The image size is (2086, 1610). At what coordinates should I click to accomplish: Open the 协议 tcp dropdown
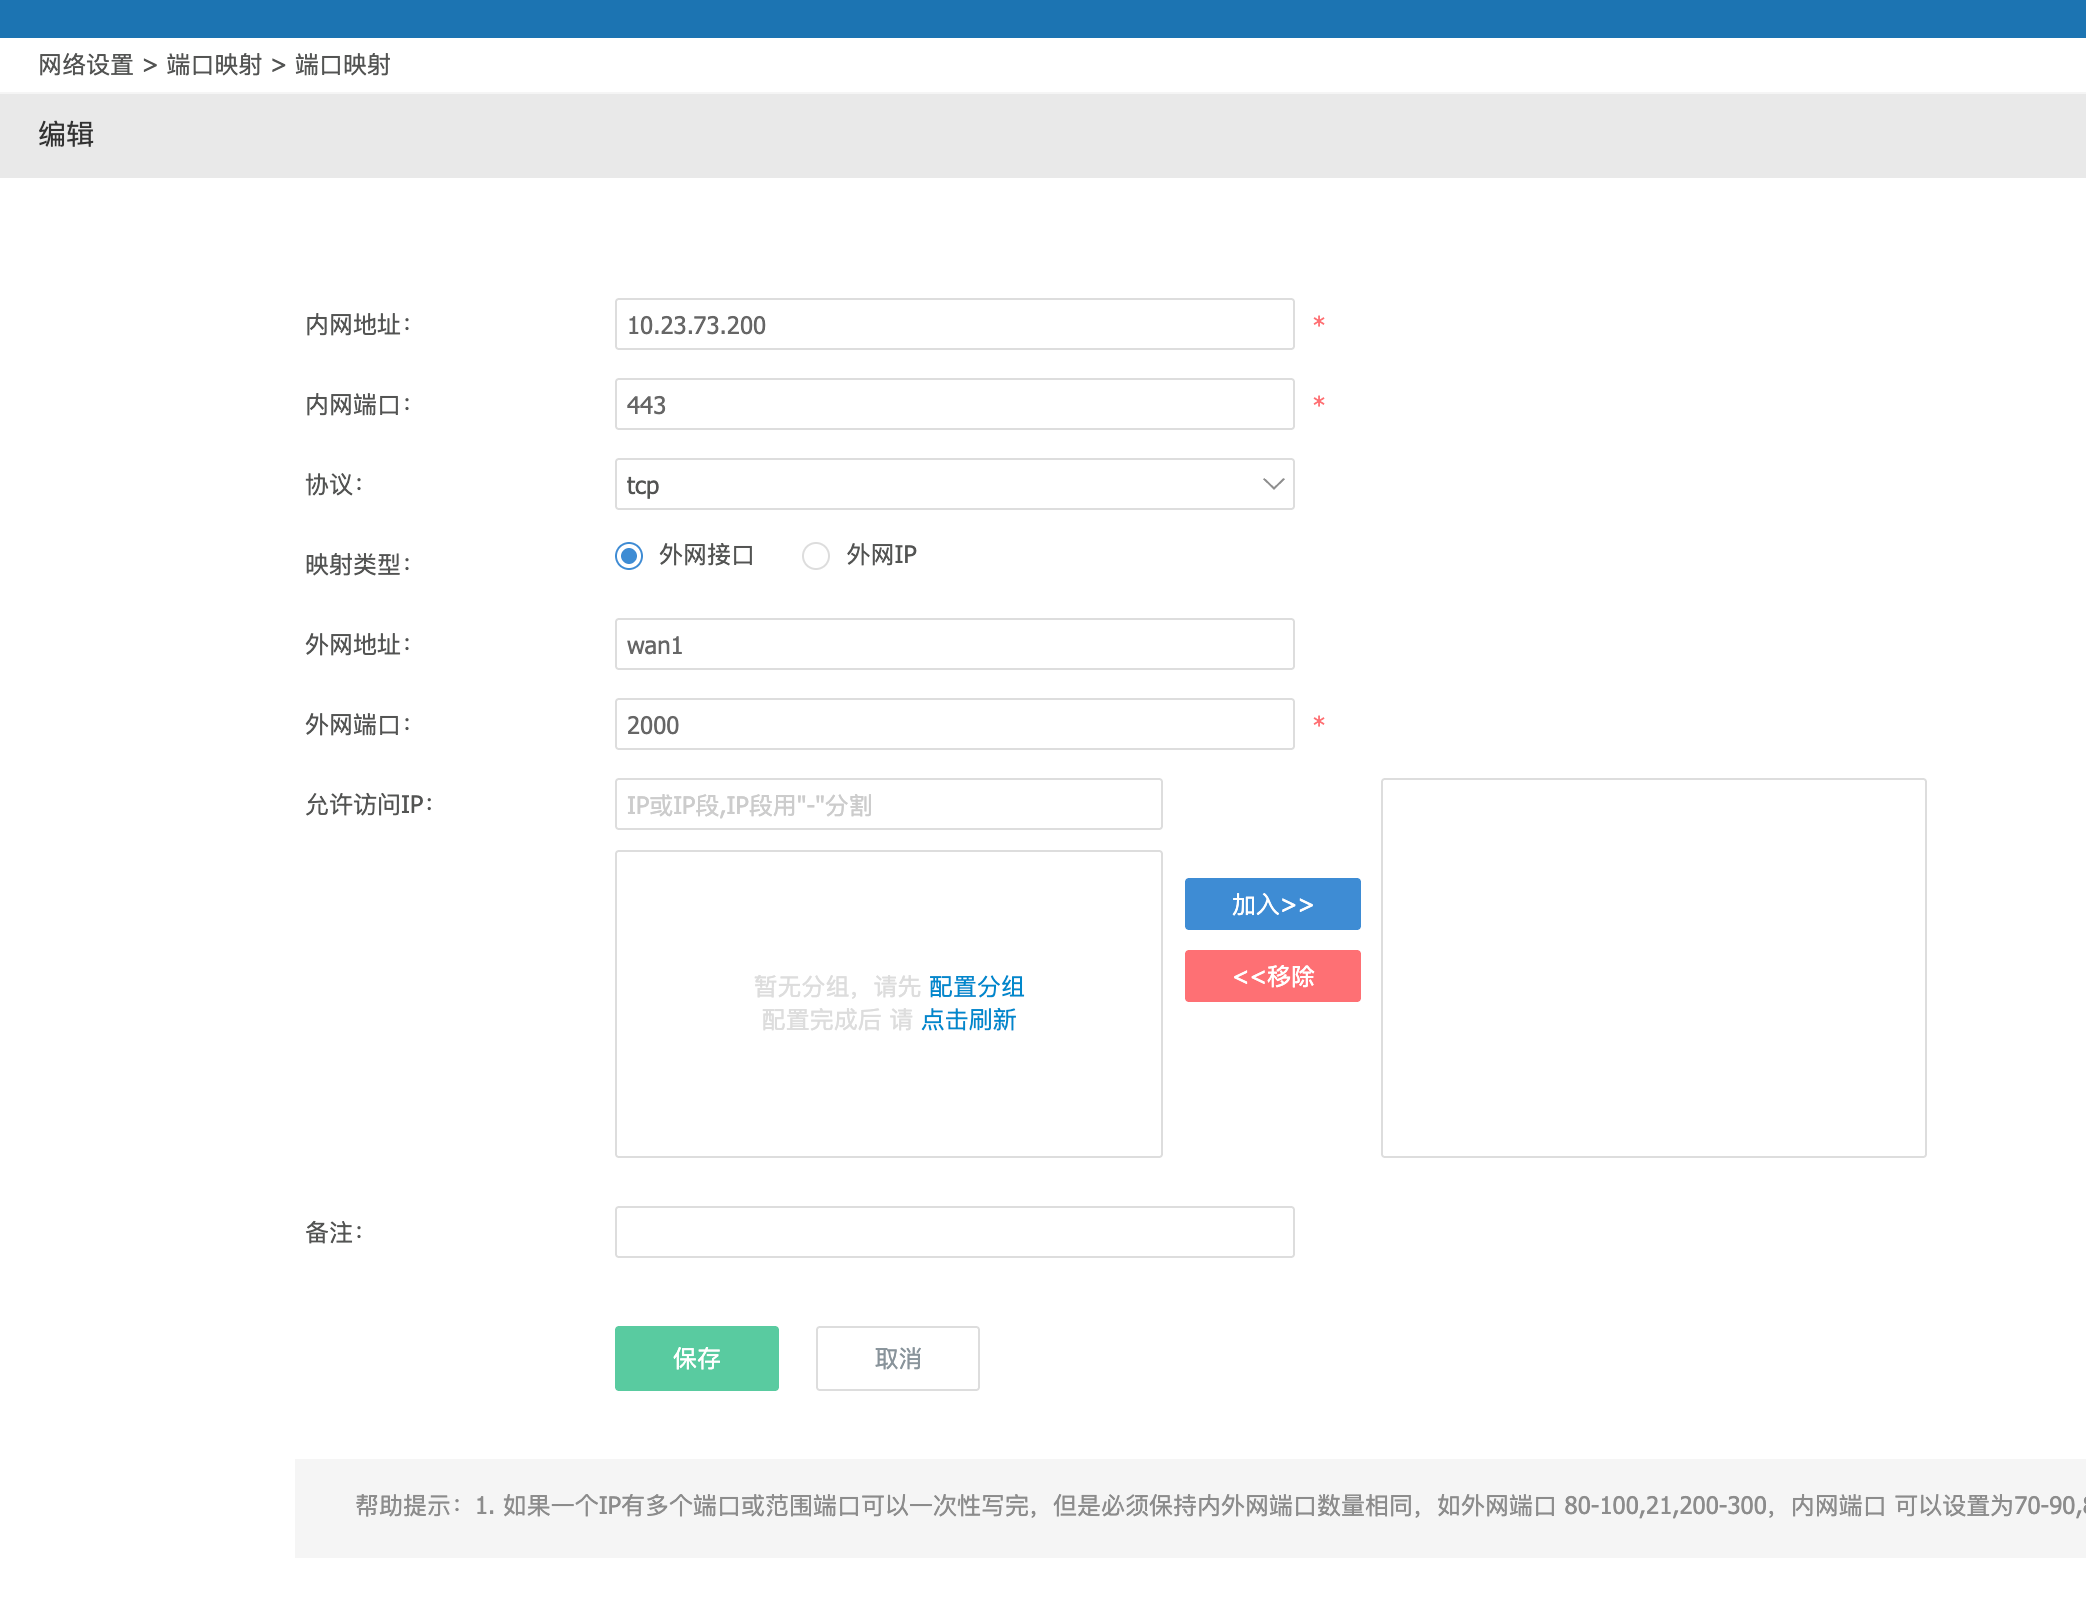940,485
